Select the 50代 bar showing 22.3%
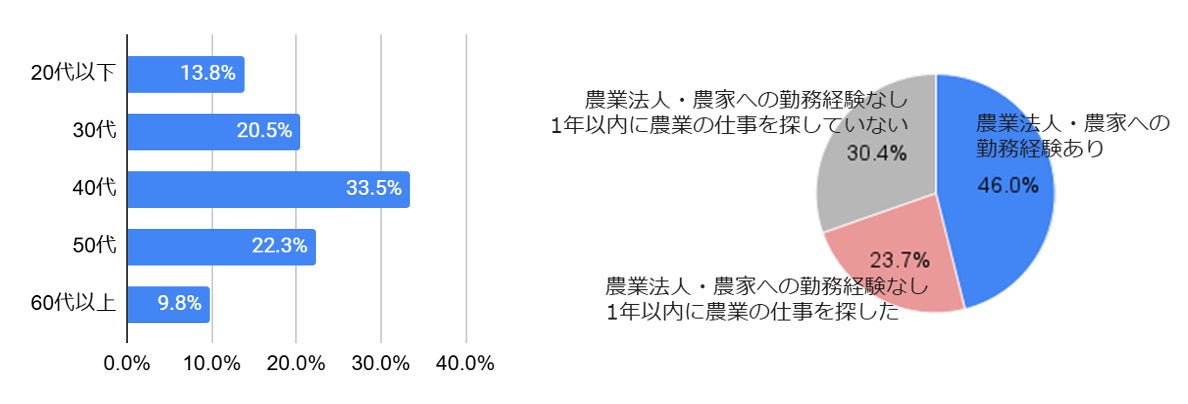This screenshot has width=1188, height=404. tap(221, 247)
